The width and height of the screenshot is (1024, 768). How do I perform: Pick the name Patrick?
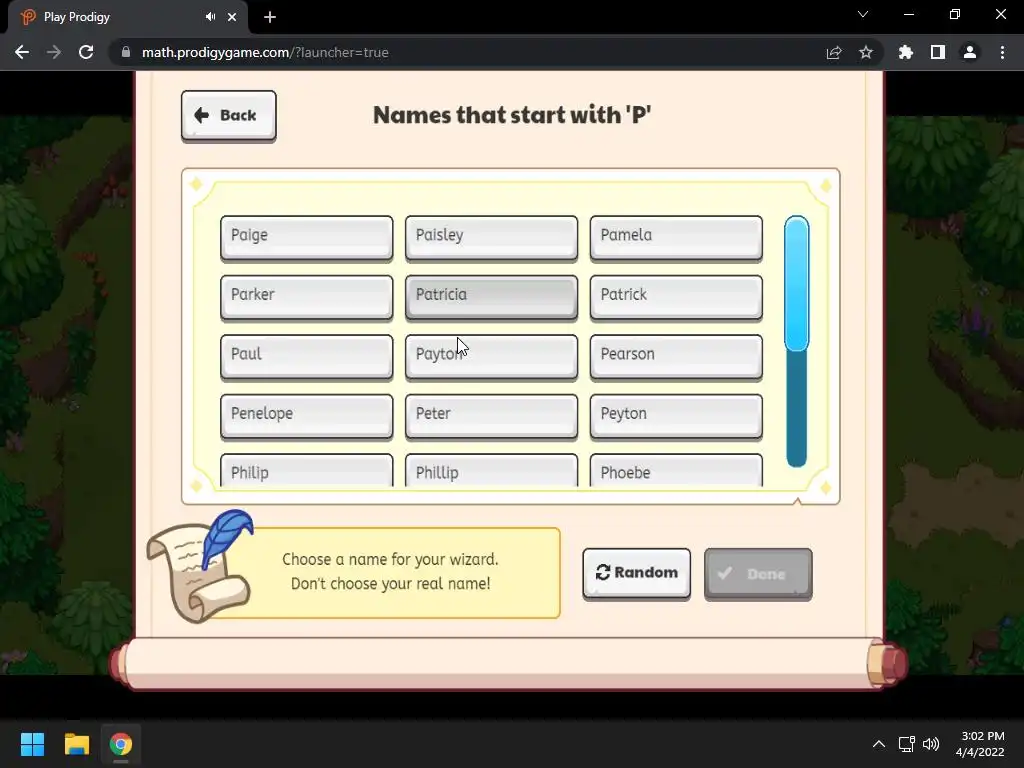[x=676, y=297]
